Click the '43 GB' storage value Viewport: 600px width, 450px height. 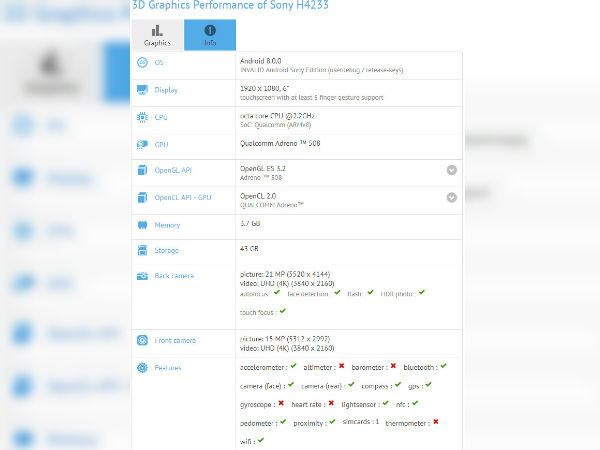(x=249, y=249)
